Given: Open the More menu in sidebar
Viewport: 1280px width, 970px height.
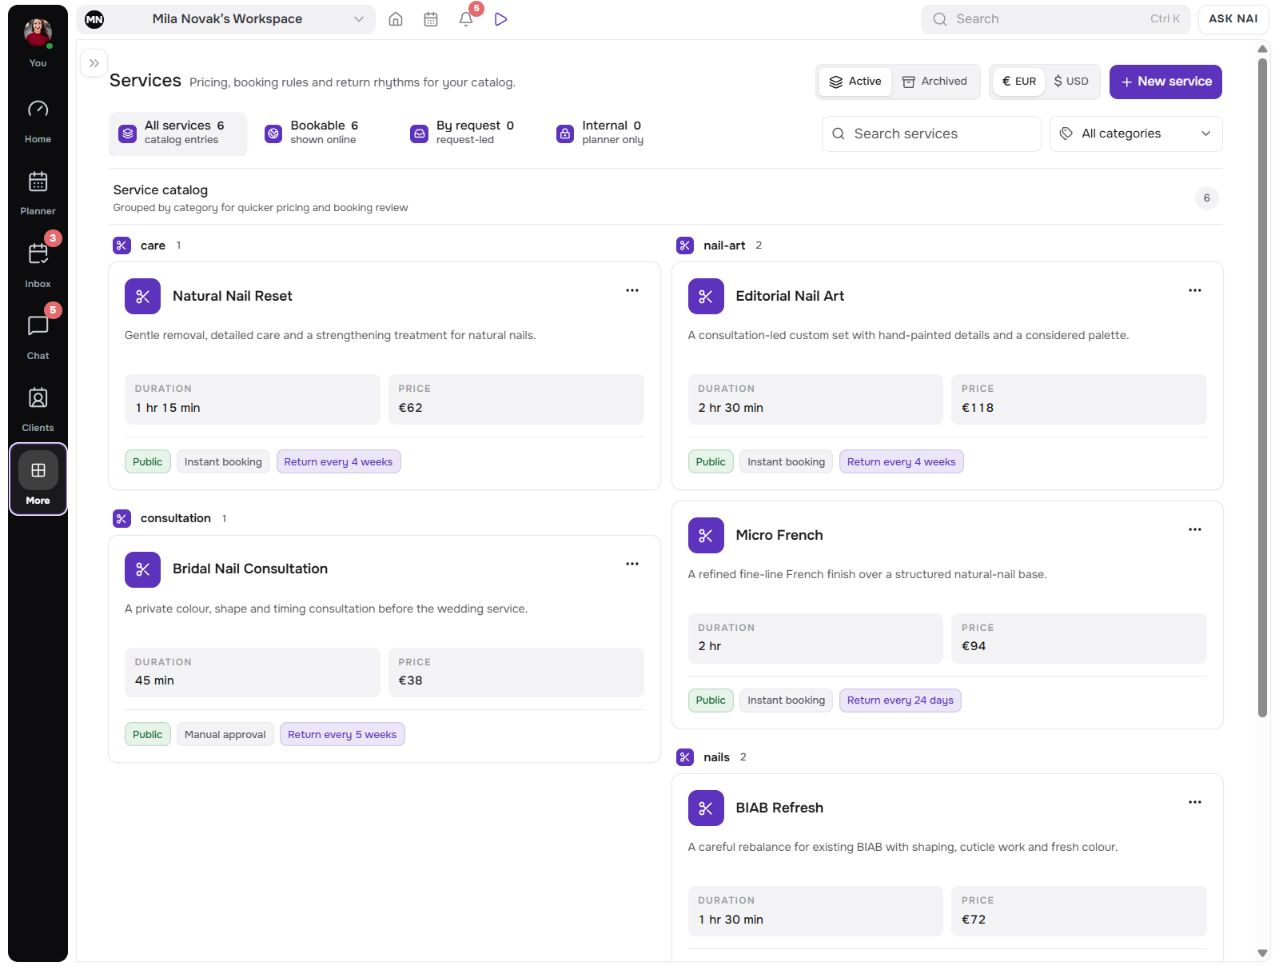Looking at the screenshot, I should (x=38, y=479).
